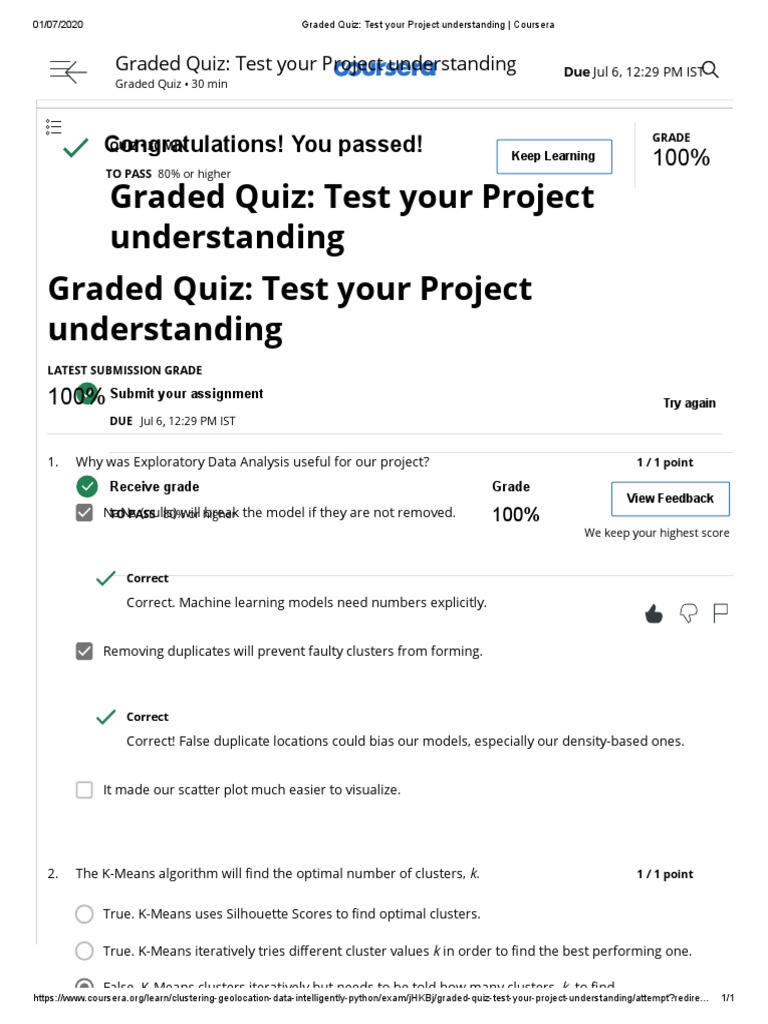
Task: Click the Coursera logo
Action: tap(384, 68)
